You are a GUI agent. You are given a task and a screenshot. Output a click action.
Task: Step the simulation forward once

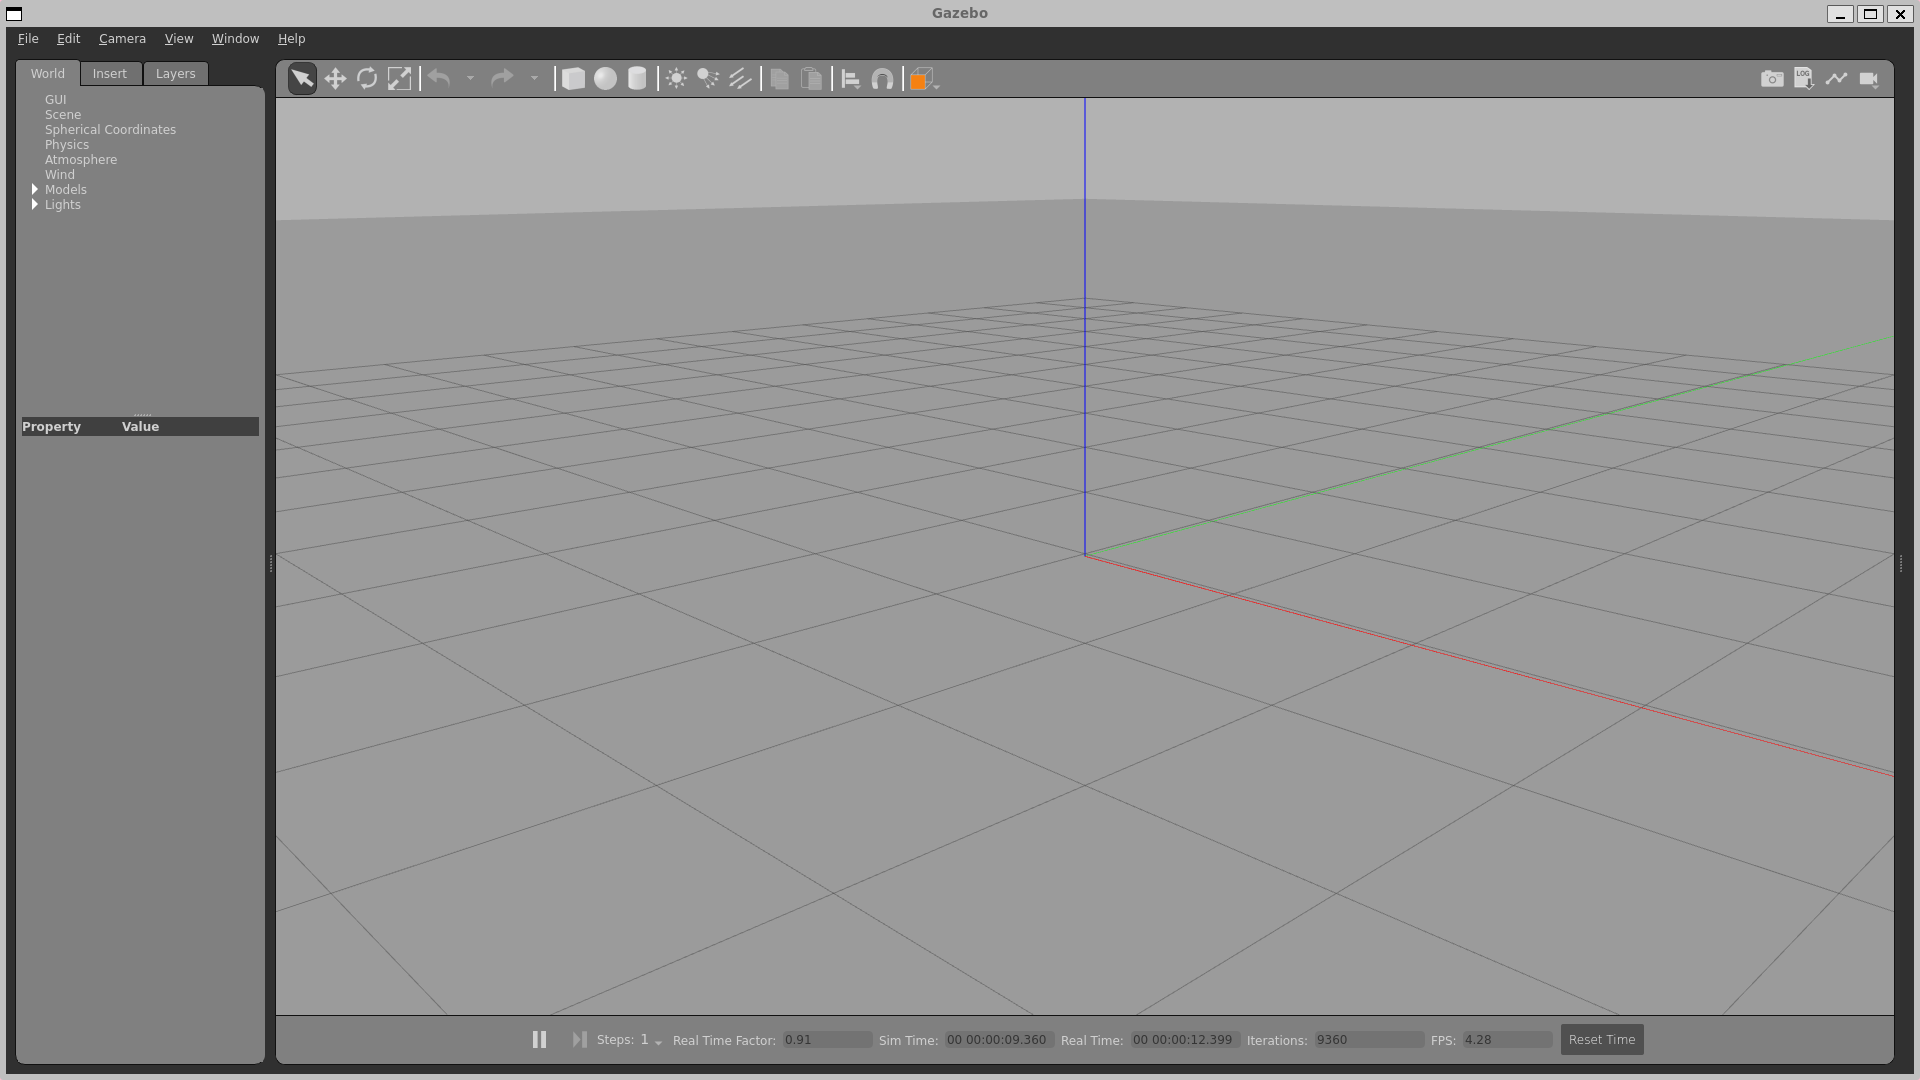pyautogui.click(x=579, y=1040)
